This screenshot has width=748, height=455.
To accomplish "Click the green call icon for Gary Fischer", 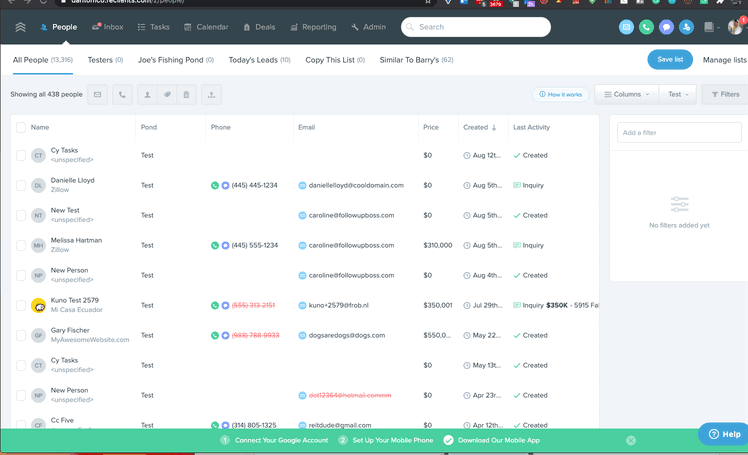I will pyautogui.click(x=215, y=336).
